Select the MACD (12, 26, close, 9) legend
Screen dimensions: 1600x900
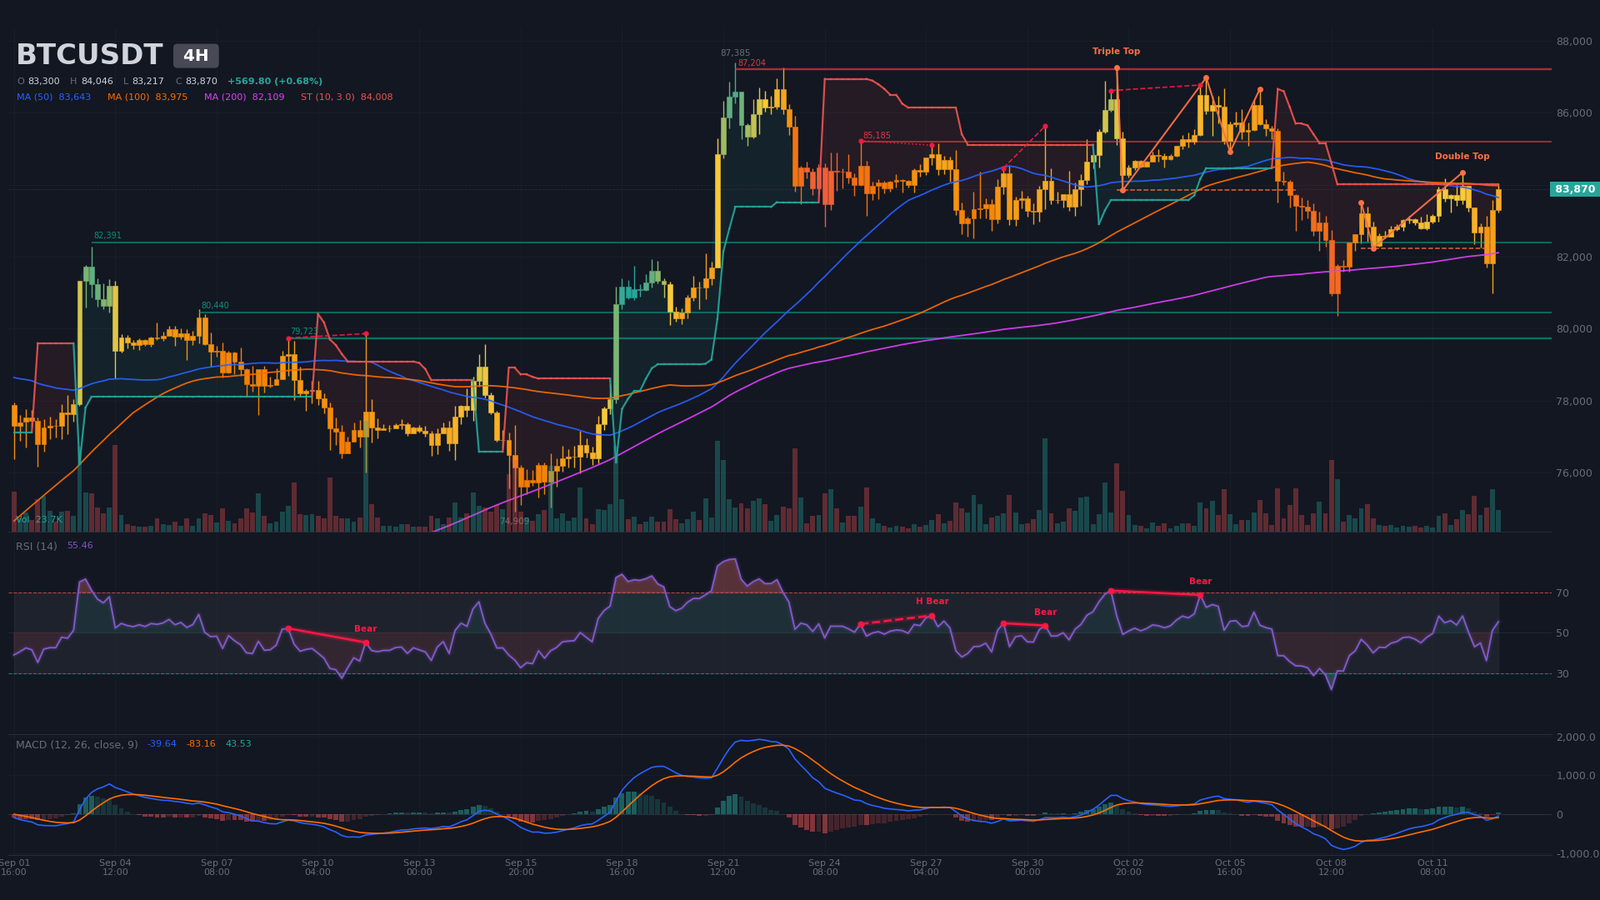coord(77,745)
